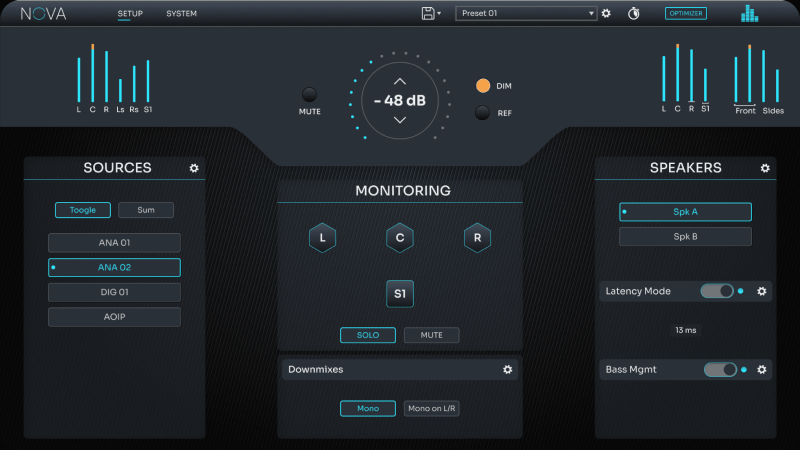Open the Preset 01 dropdown
Viewport: 800px width, 450px height.
point(526,13)
